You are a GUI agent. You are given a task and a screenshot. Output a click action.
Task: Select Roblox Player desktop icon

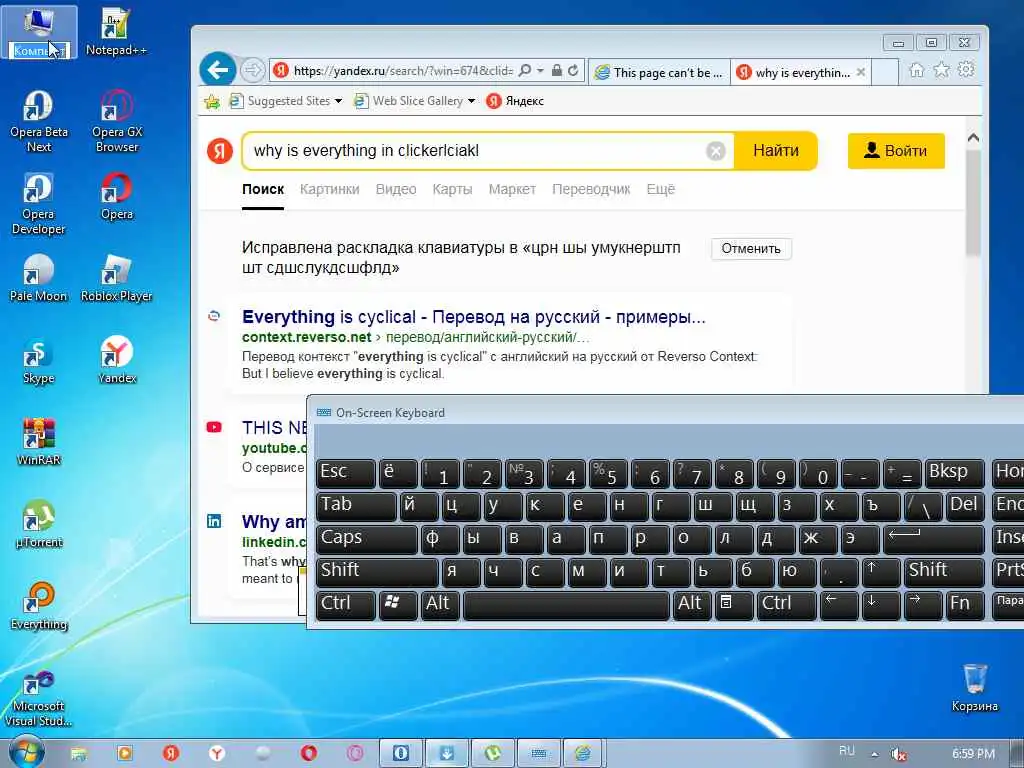[x=117, y=278]
